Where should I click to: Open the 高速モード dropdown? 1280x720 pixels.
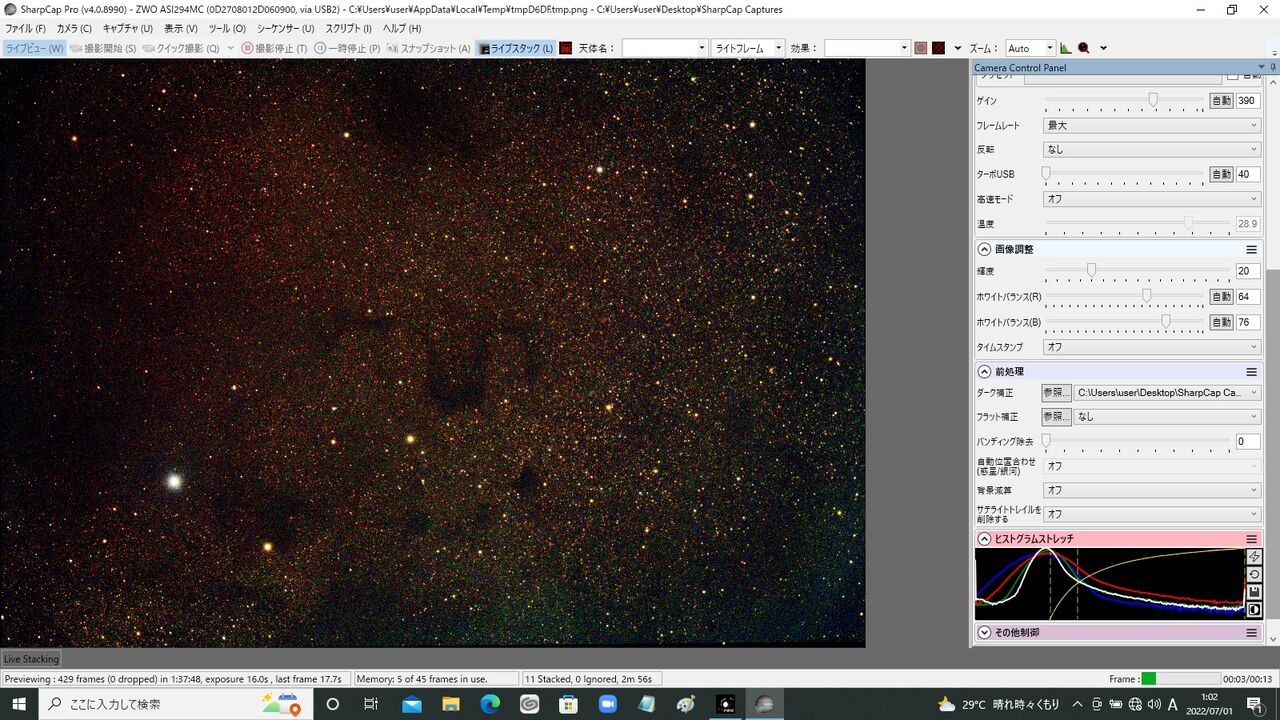1152,199
